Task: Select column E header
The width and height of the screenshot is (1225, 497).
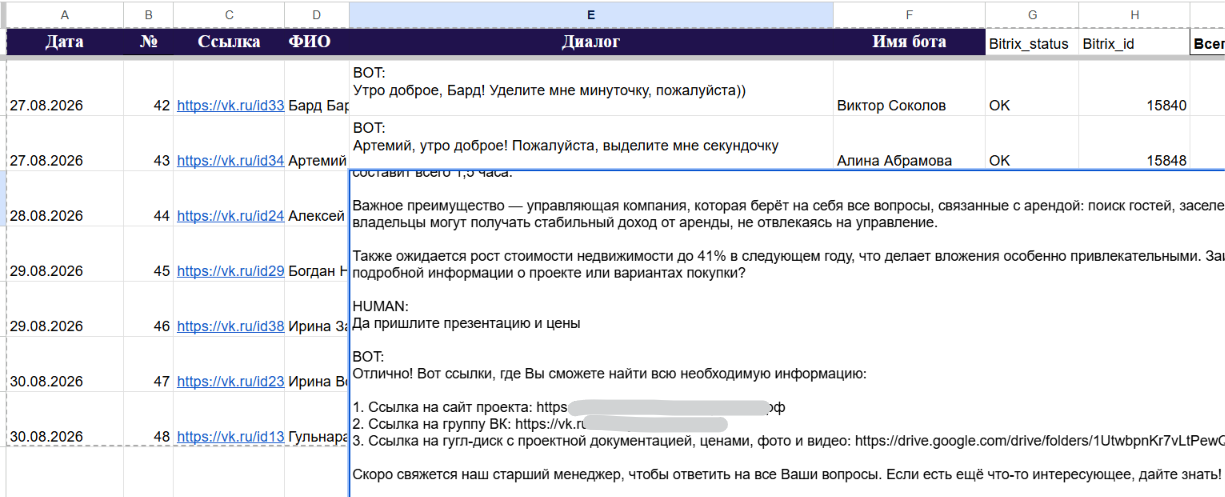Action: click(x=591, y=14)
